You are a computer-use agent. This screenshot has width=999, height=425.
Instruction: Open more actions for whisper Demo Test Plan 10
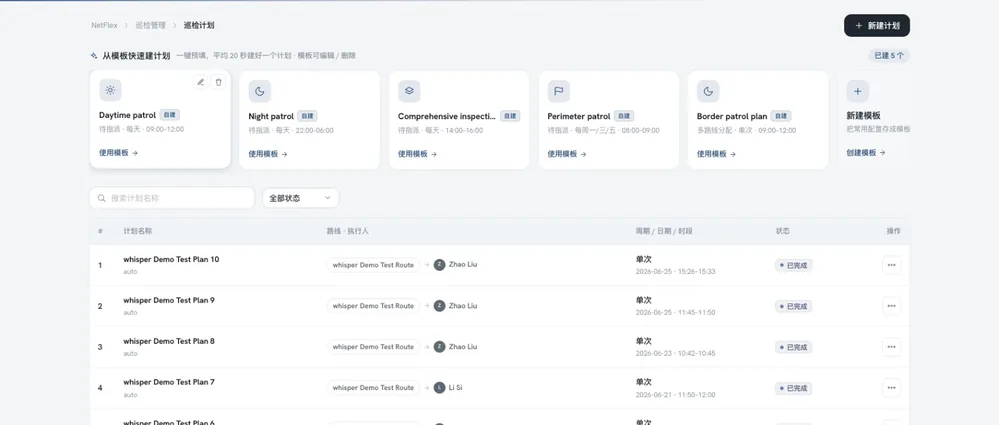click(891, 265)
